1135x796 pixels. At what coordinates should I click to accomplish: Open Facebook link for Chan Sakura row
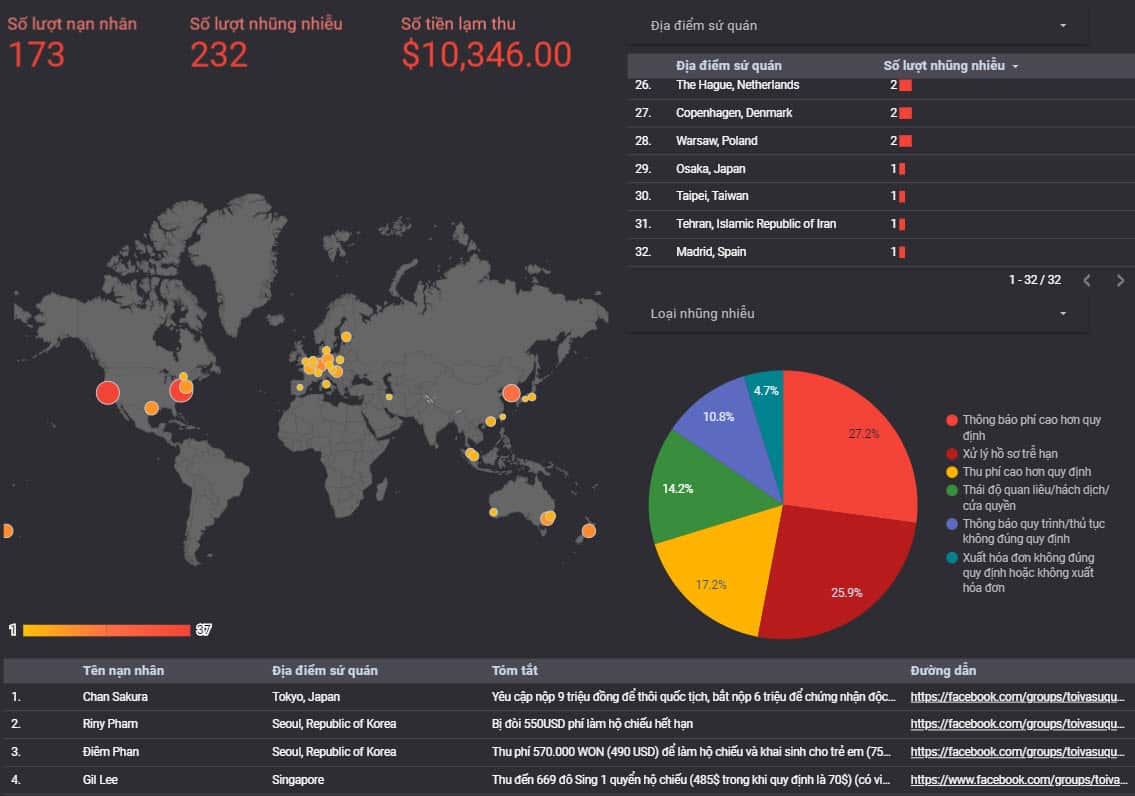coord(1017,696)
